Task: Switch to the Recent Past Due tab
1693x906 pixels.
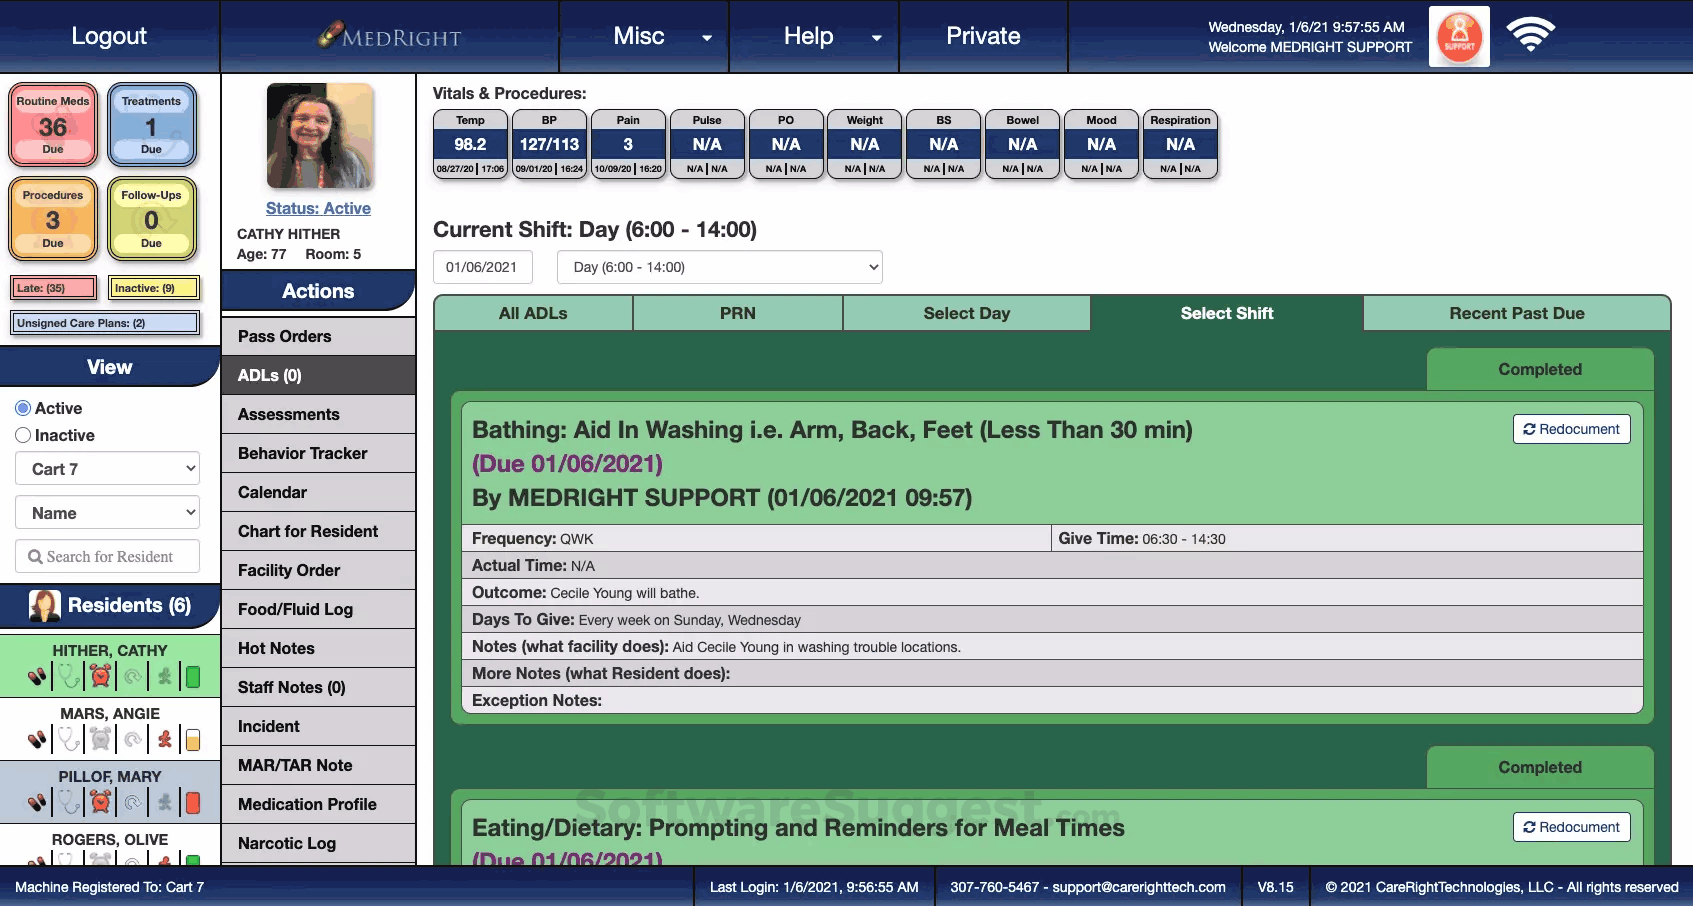Action: [x=1517, y=313]
